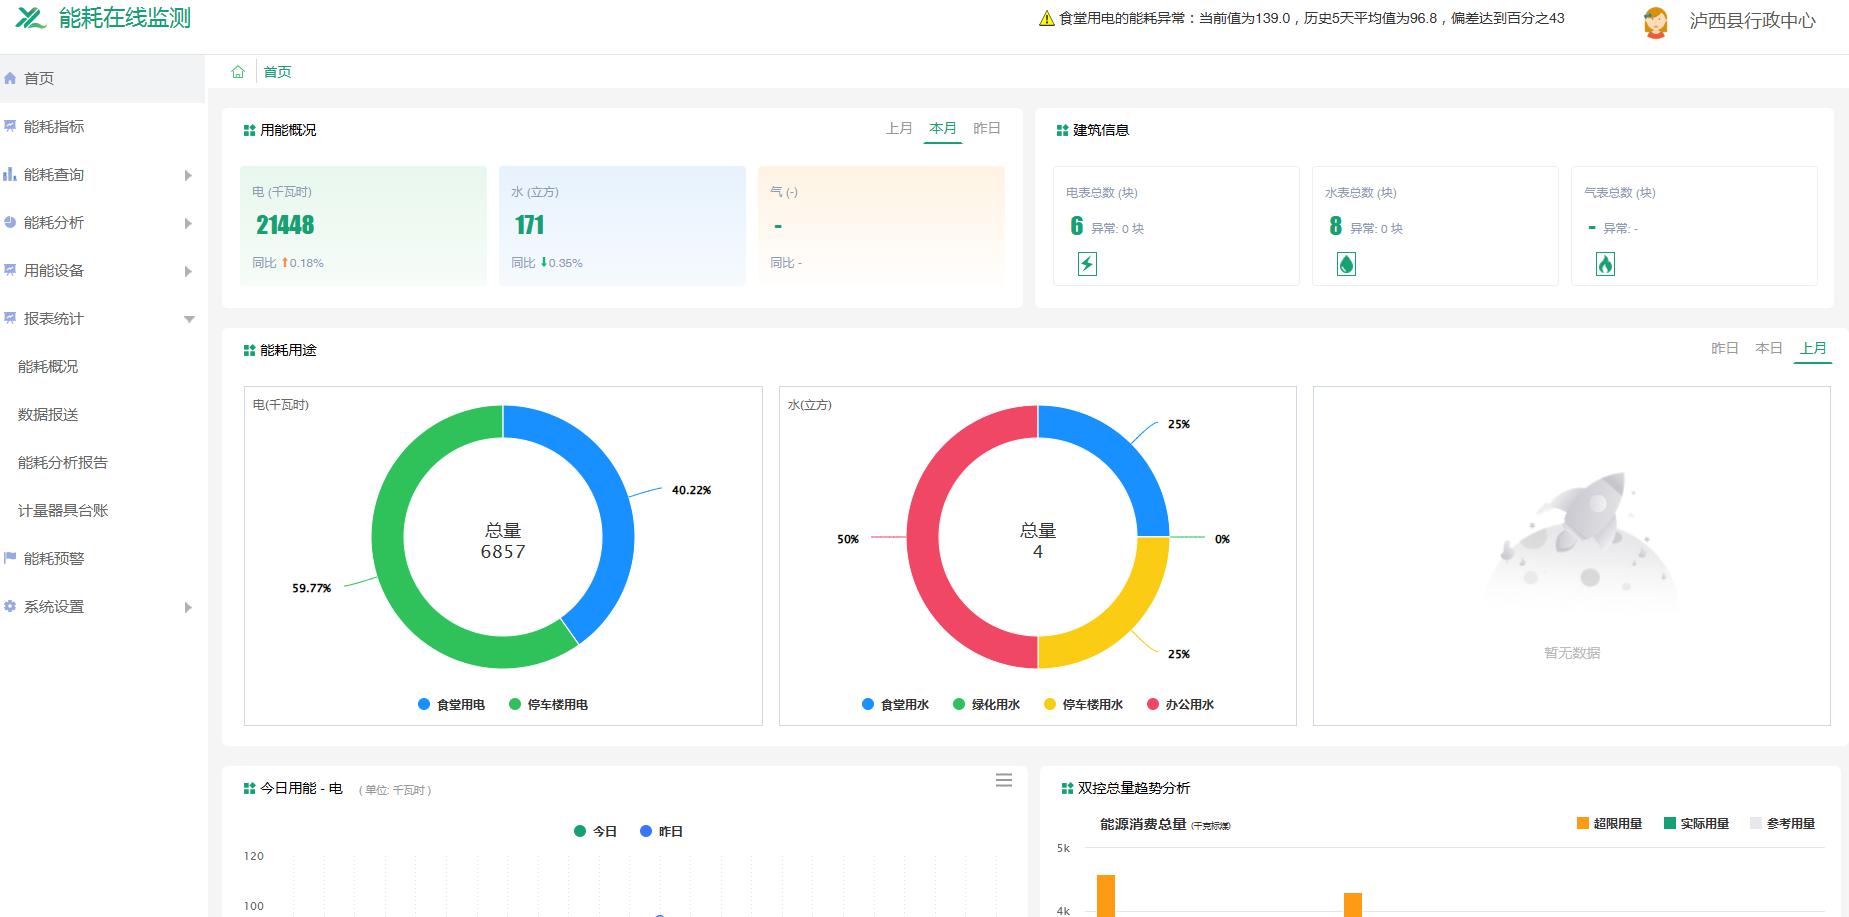This screenshot has width=1849, height=917.
Task: Click the user avatar icon
Action: [x=1655, y=22]
